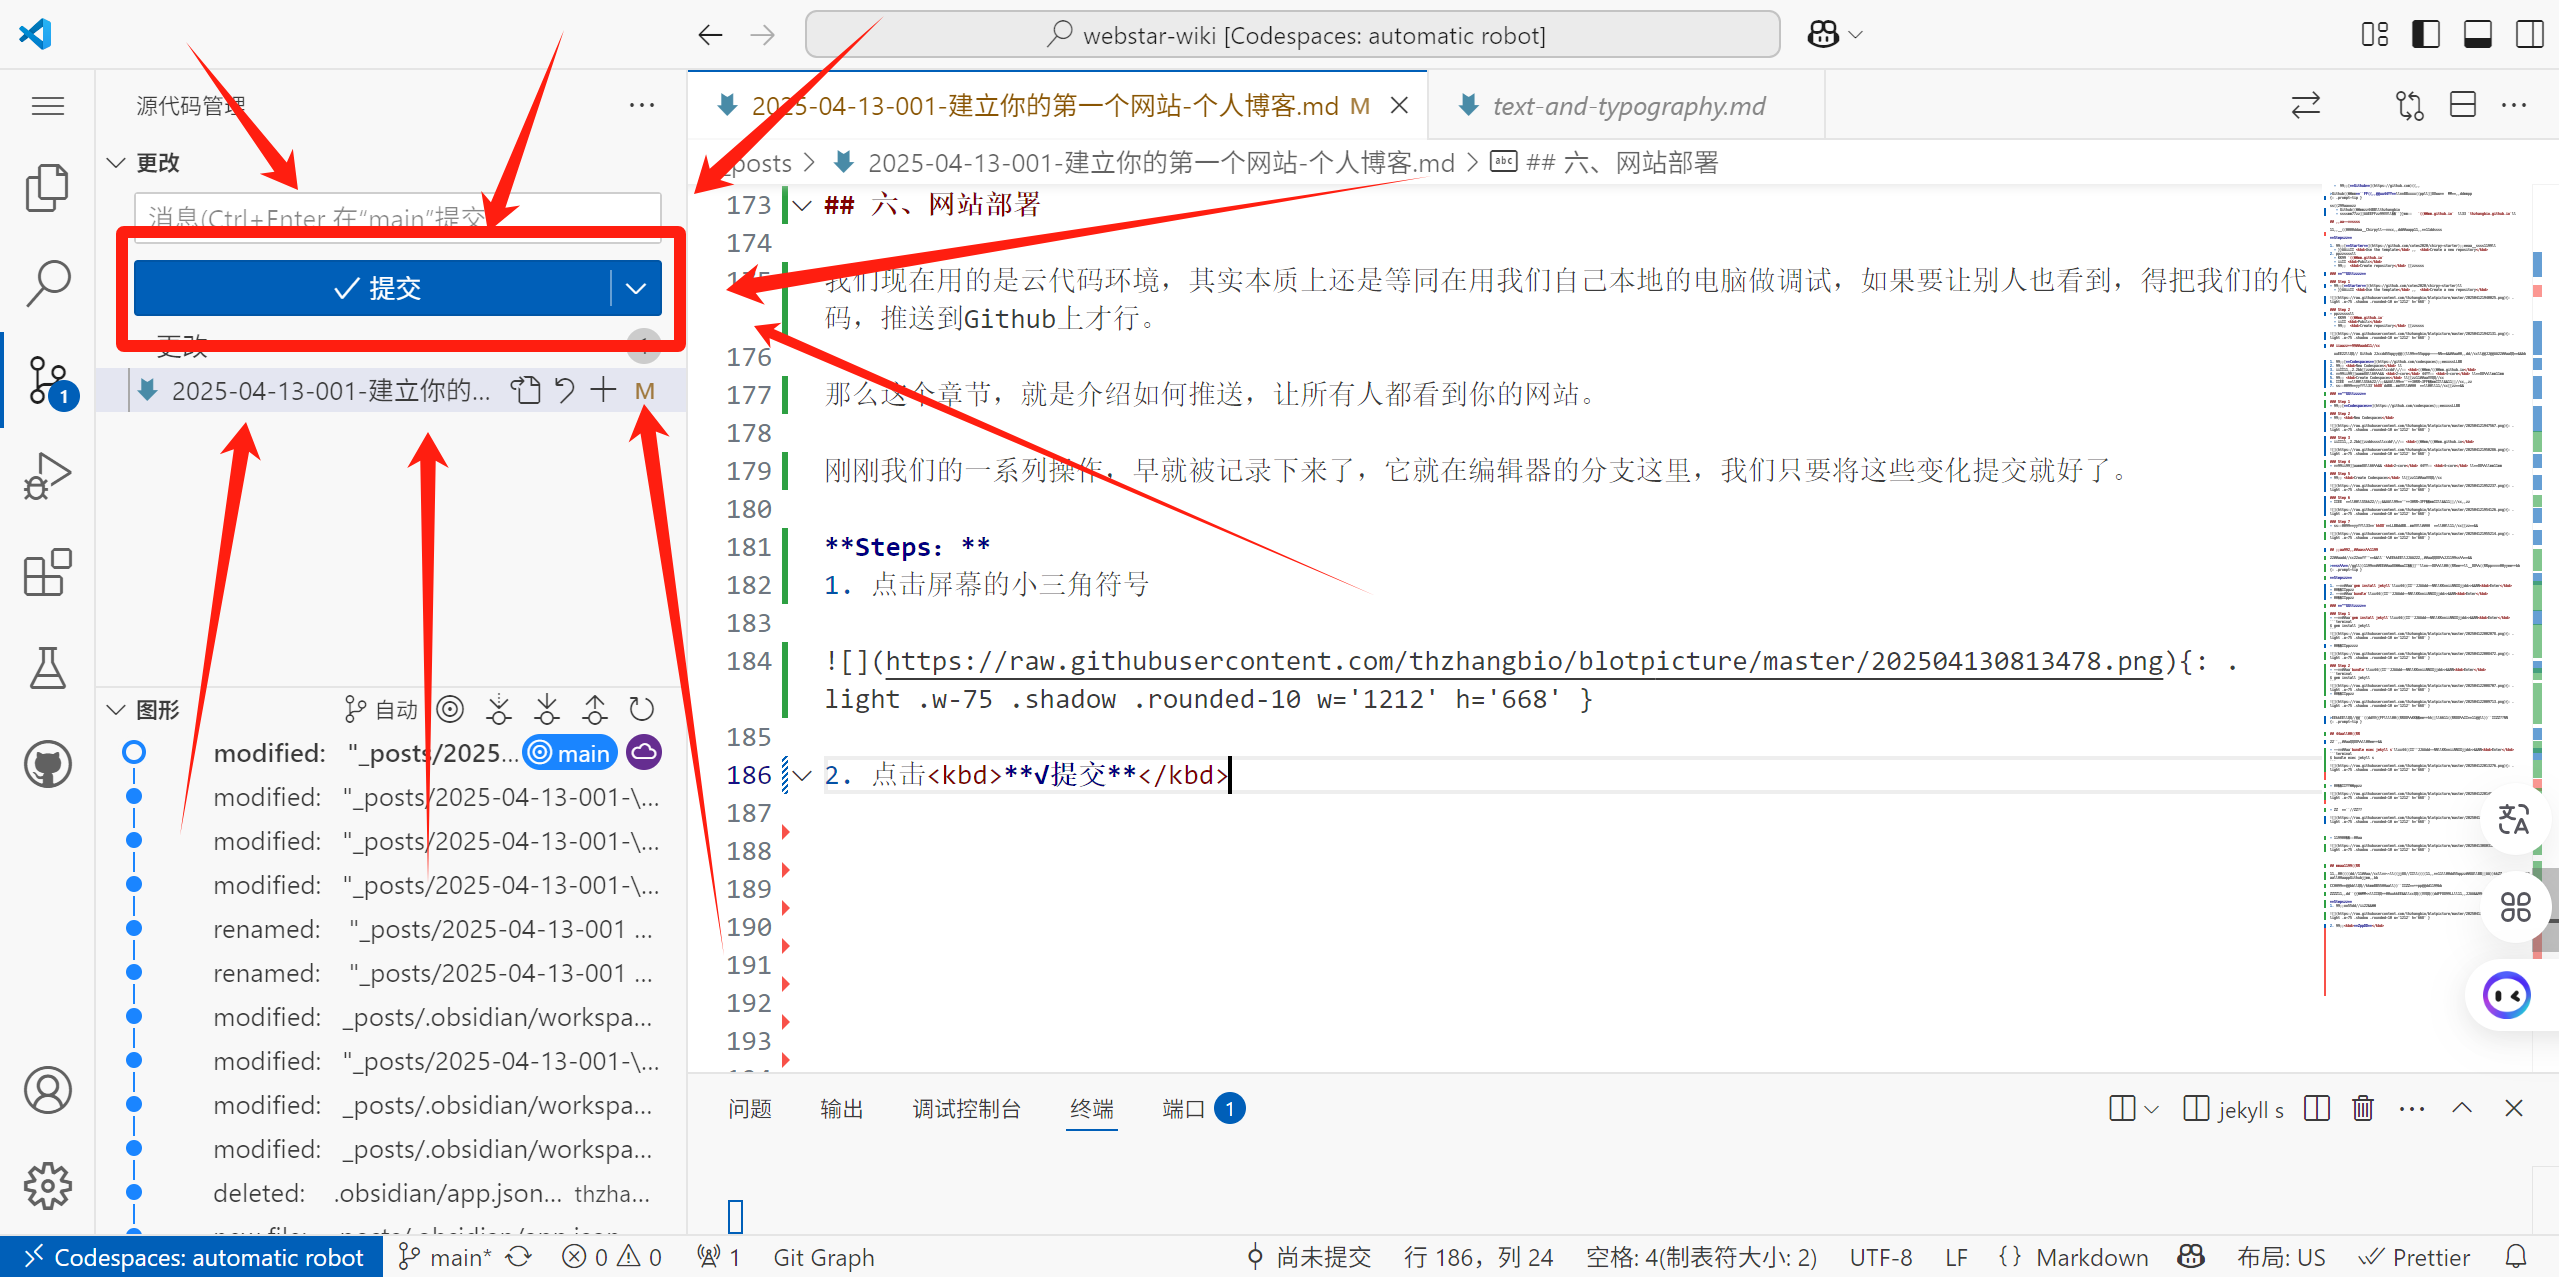The height and width of the screenshot is (1277, 2559).
Task: Stage changes with plus icon
Action: tap(603, 390)
